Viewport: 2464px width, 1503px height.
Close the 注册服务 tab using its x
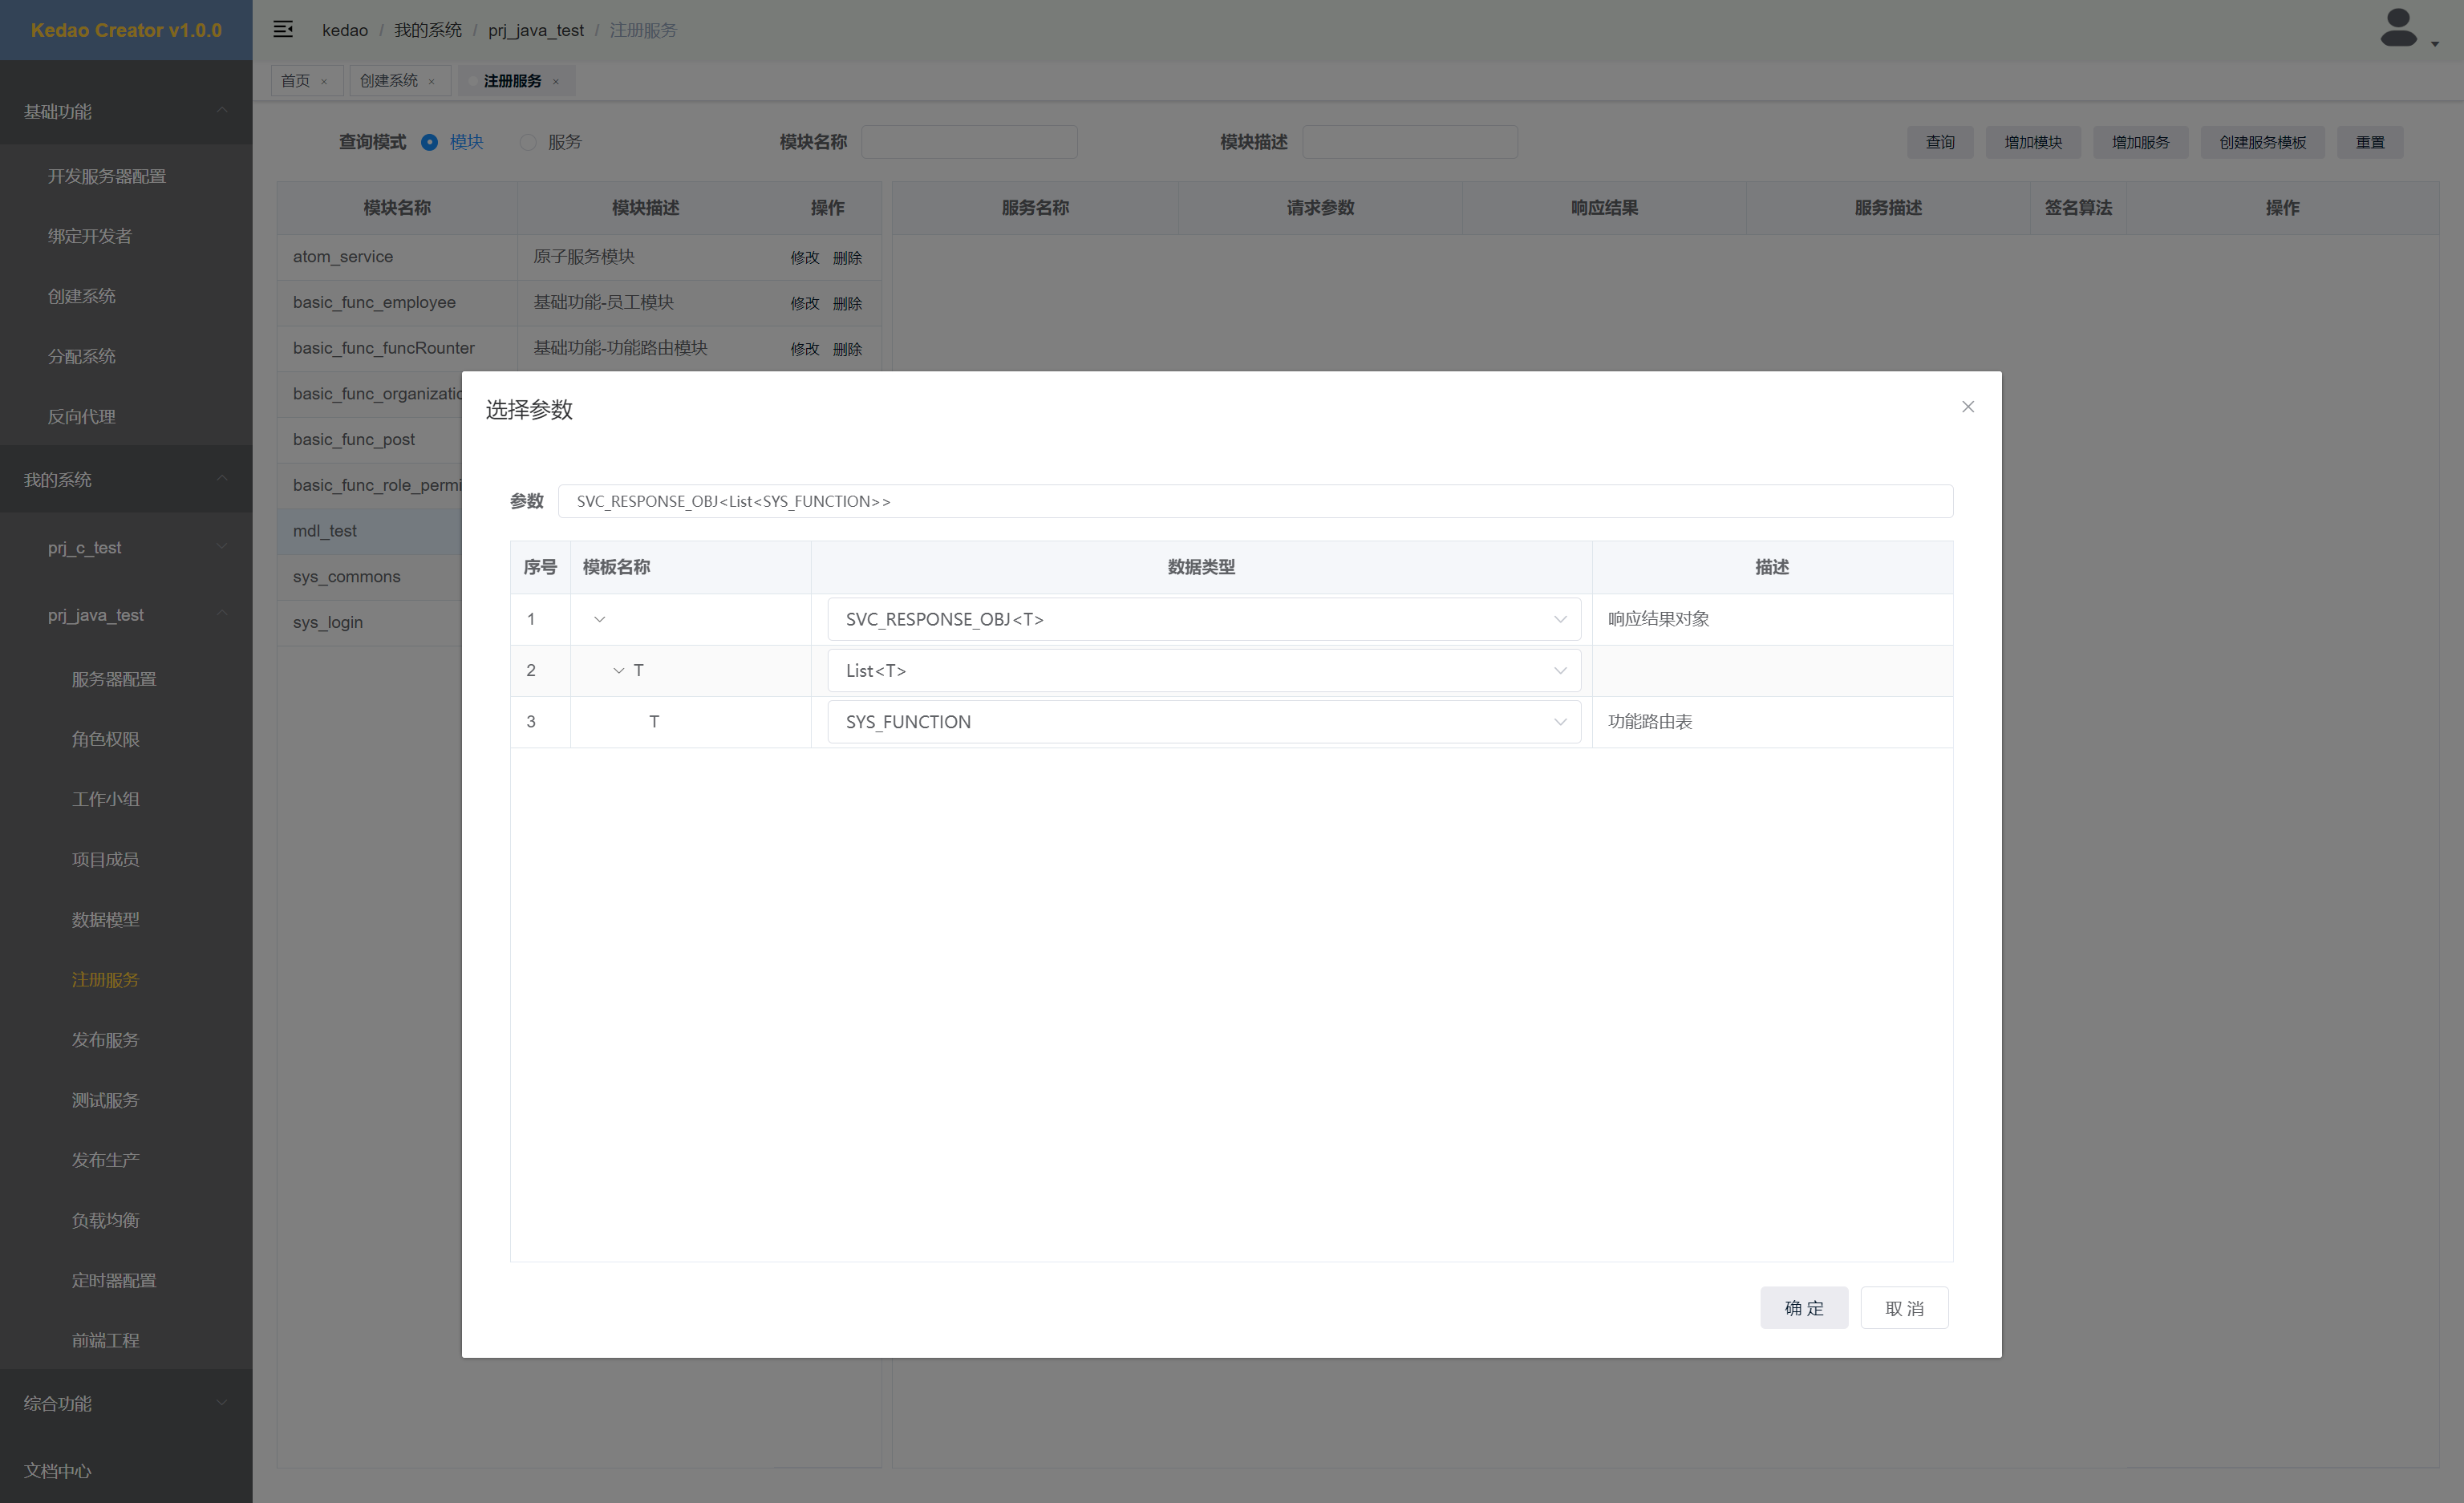click(556, 82)
